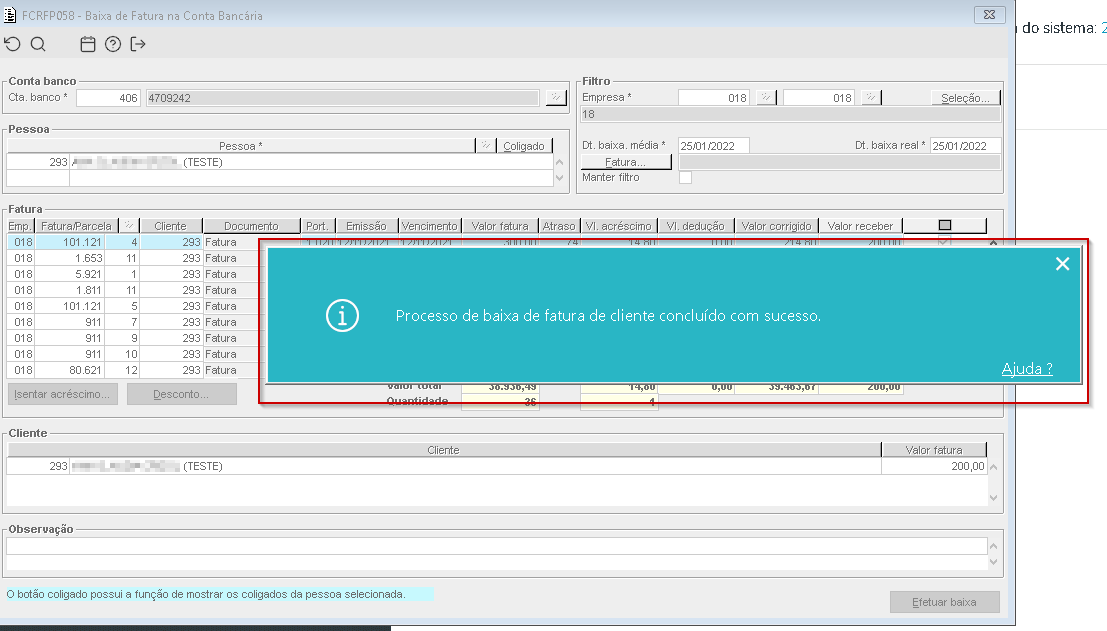Click Dt. baixa. média date field
This screenshot has width=1107, height=631.
pos(713,145)
